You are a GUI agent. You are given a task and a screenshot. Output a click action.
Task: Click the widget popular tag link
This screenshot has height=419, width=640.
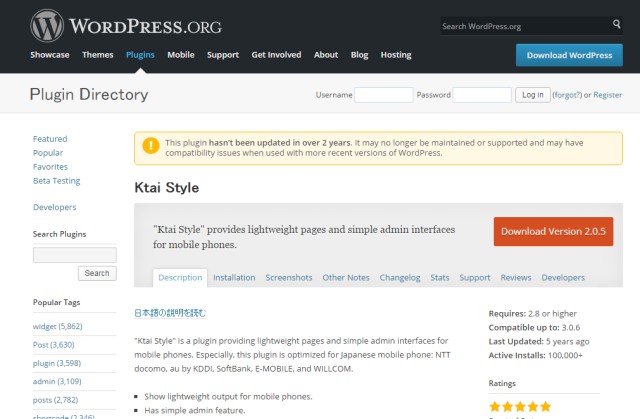pos(45,327)
